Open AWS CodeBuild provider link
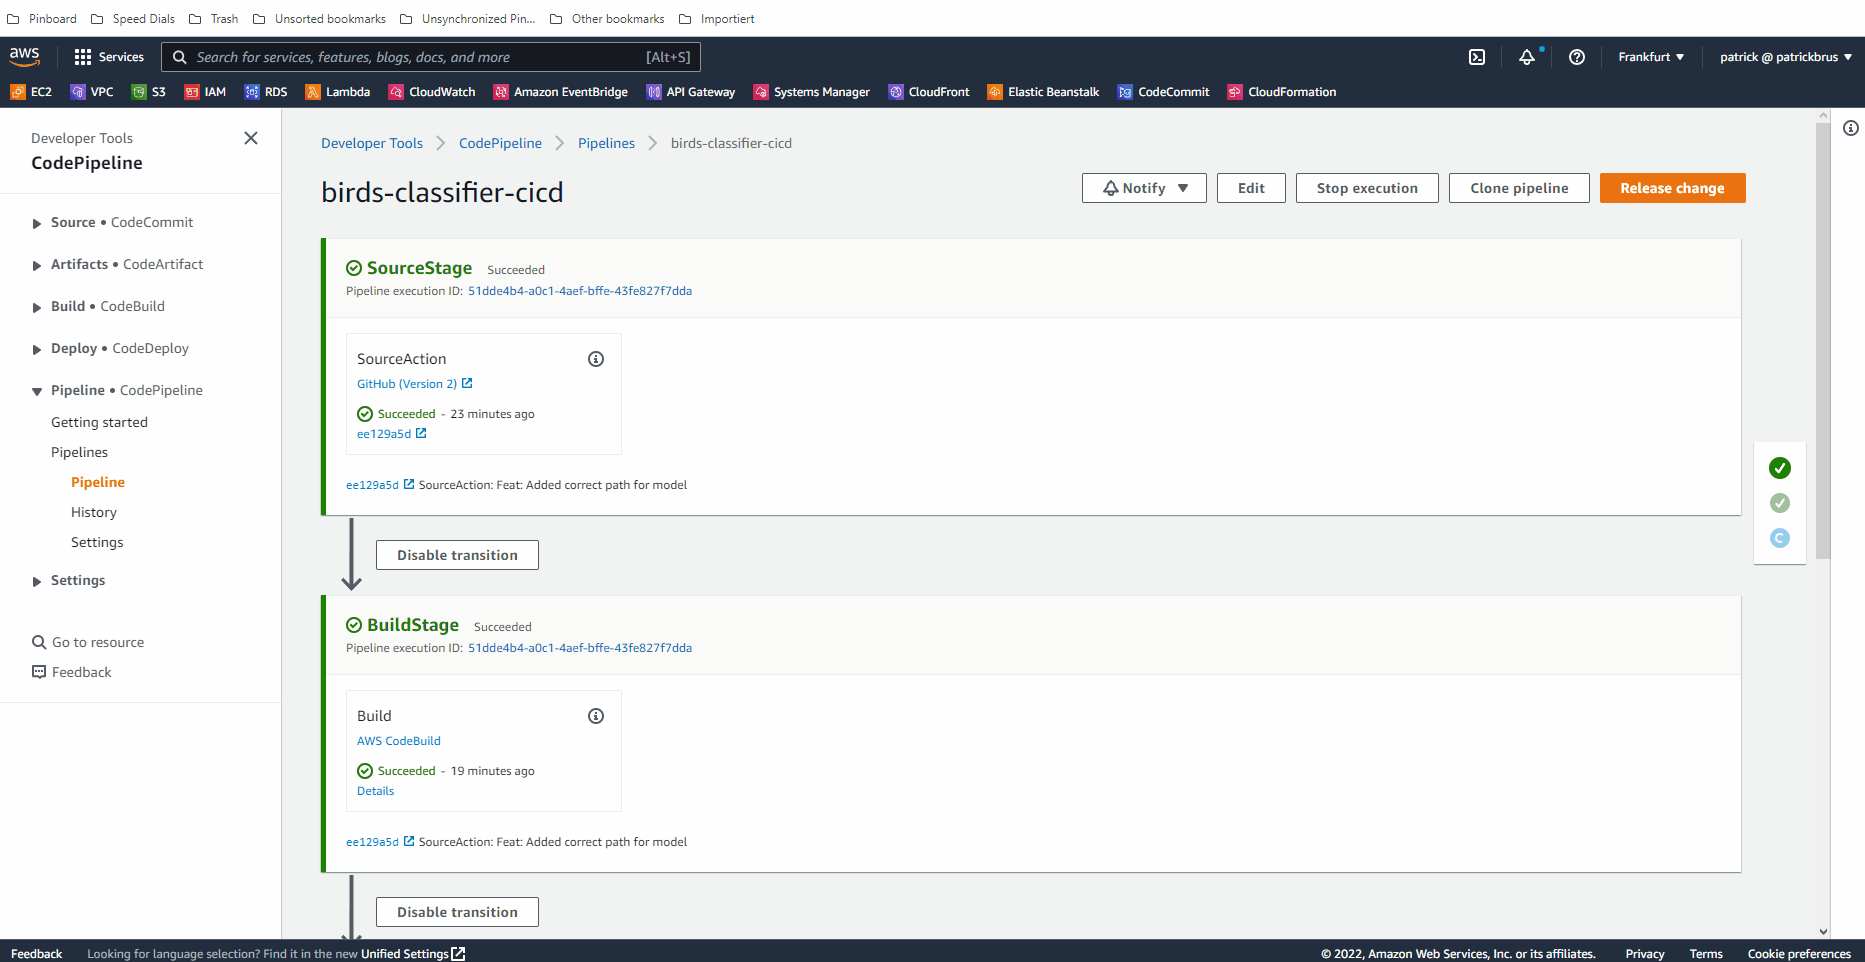 point(399,741)
